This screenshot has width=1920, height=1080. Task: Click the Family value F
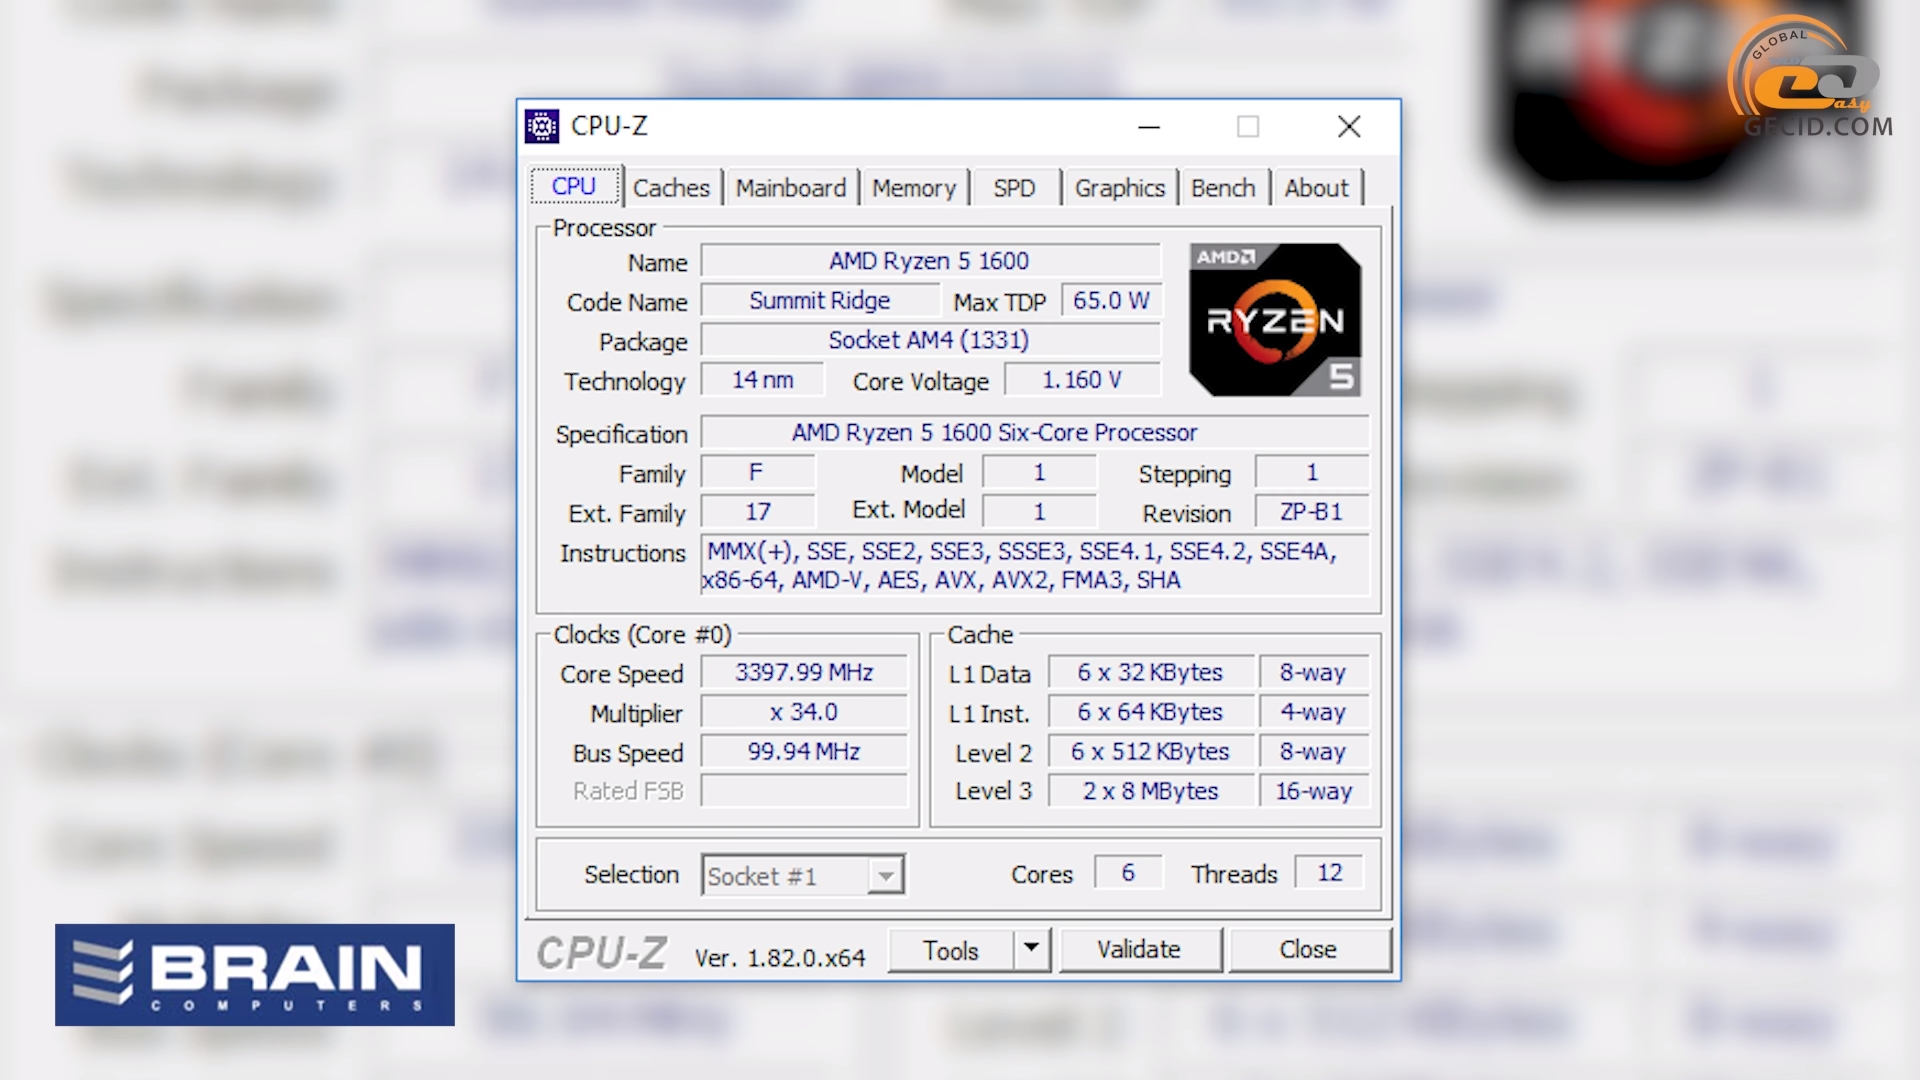757,472
